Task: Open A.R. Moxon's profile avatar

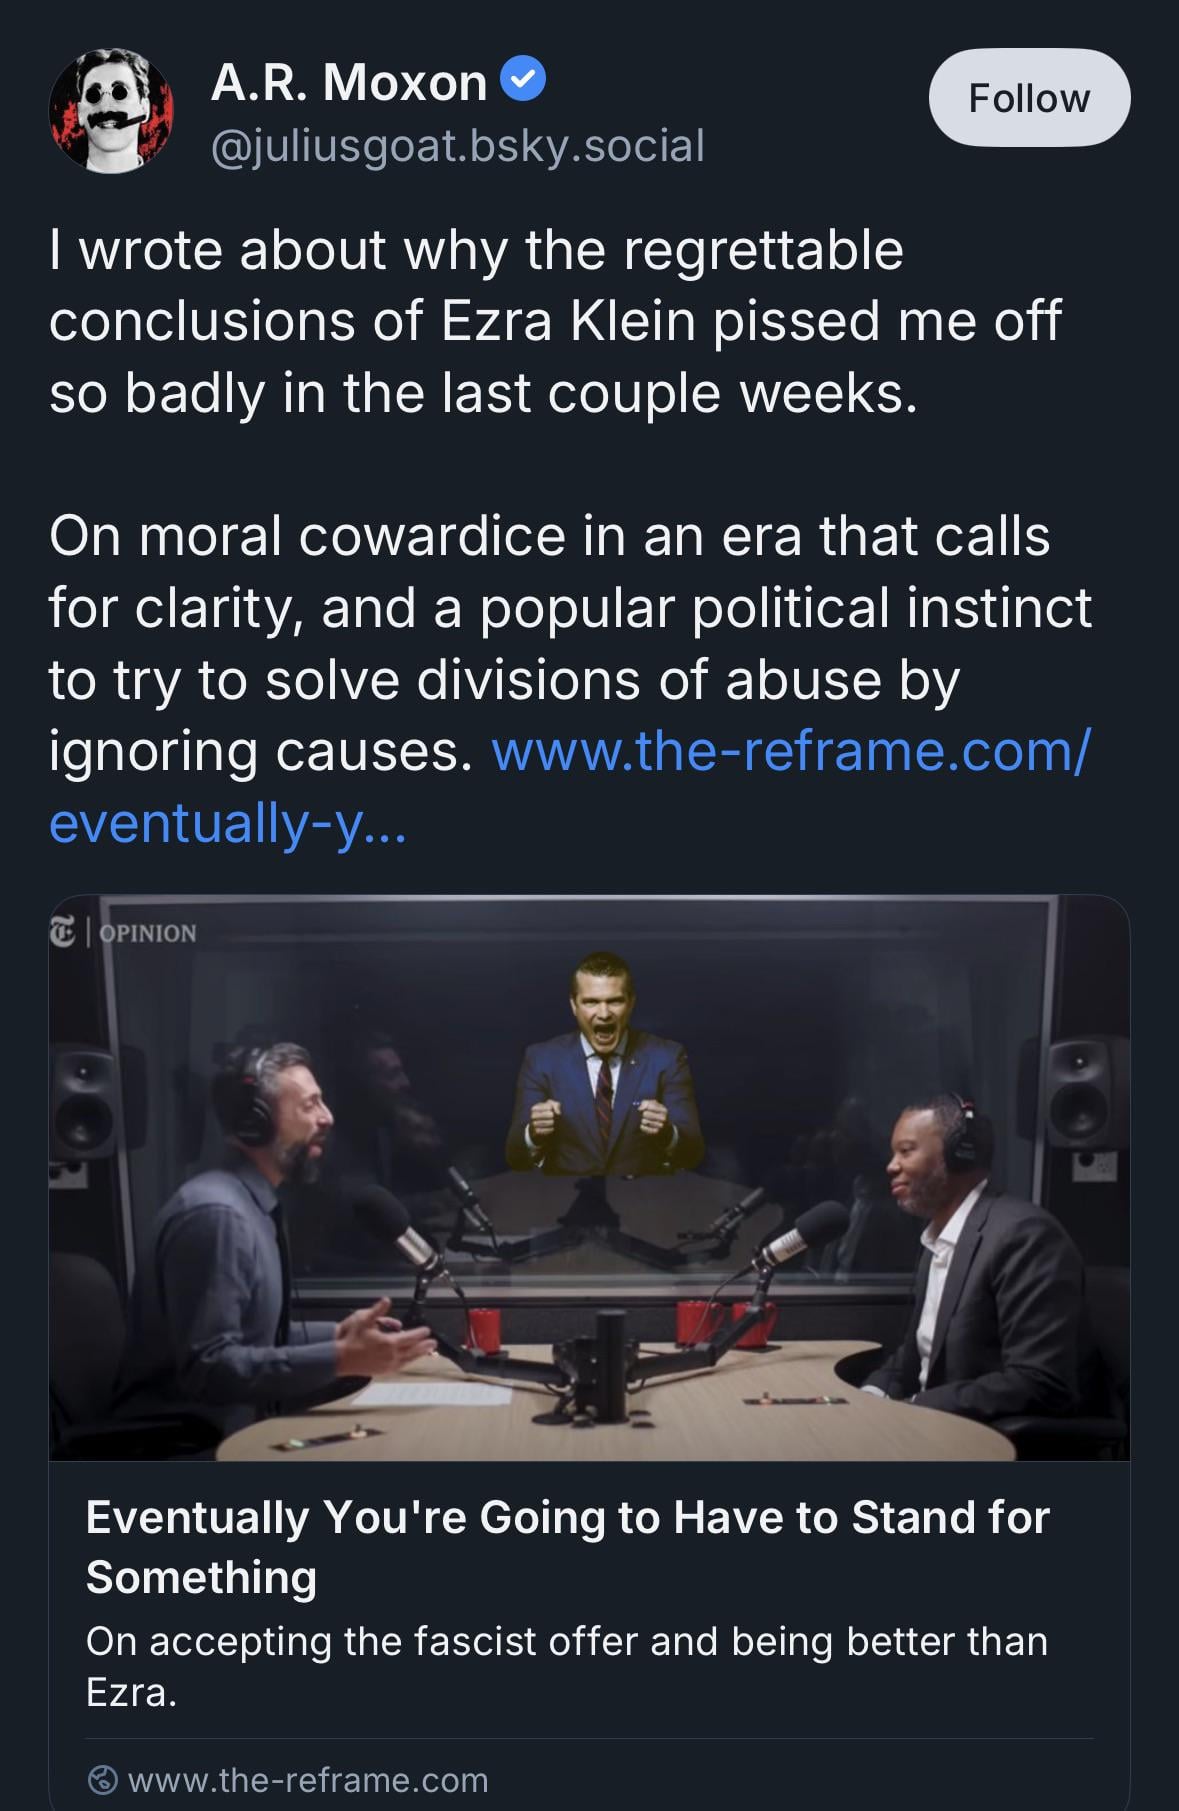Action: pyautogui.click(x=111, y=111)
